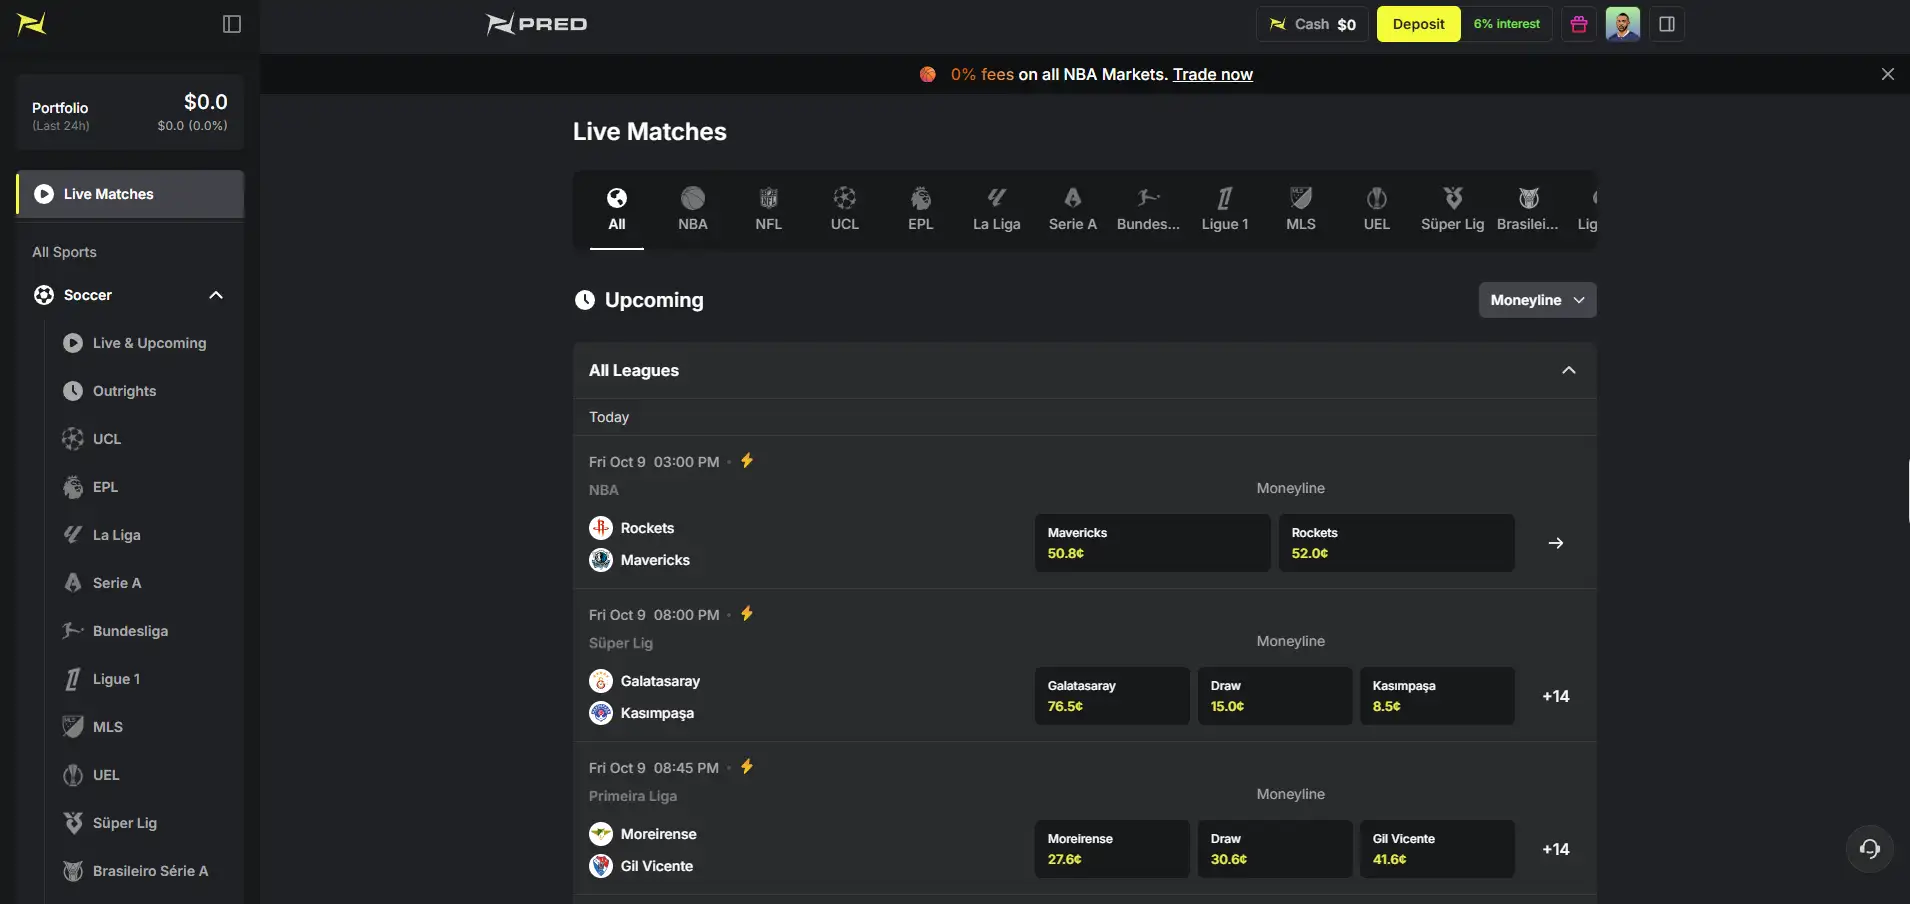Switch to the La Liga tab
Viewport: 1910px width, 904px height.
[x=997, y=210]
